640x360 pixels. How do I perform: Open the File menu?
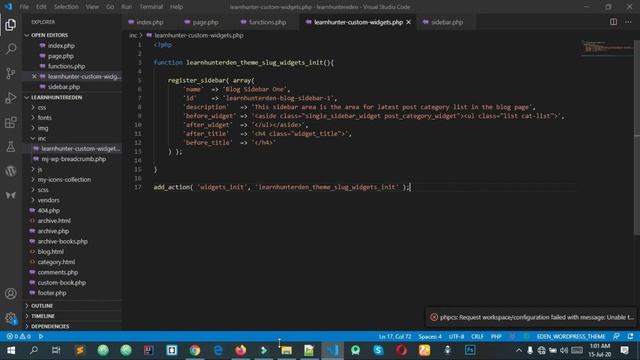[x=24, y=7]
